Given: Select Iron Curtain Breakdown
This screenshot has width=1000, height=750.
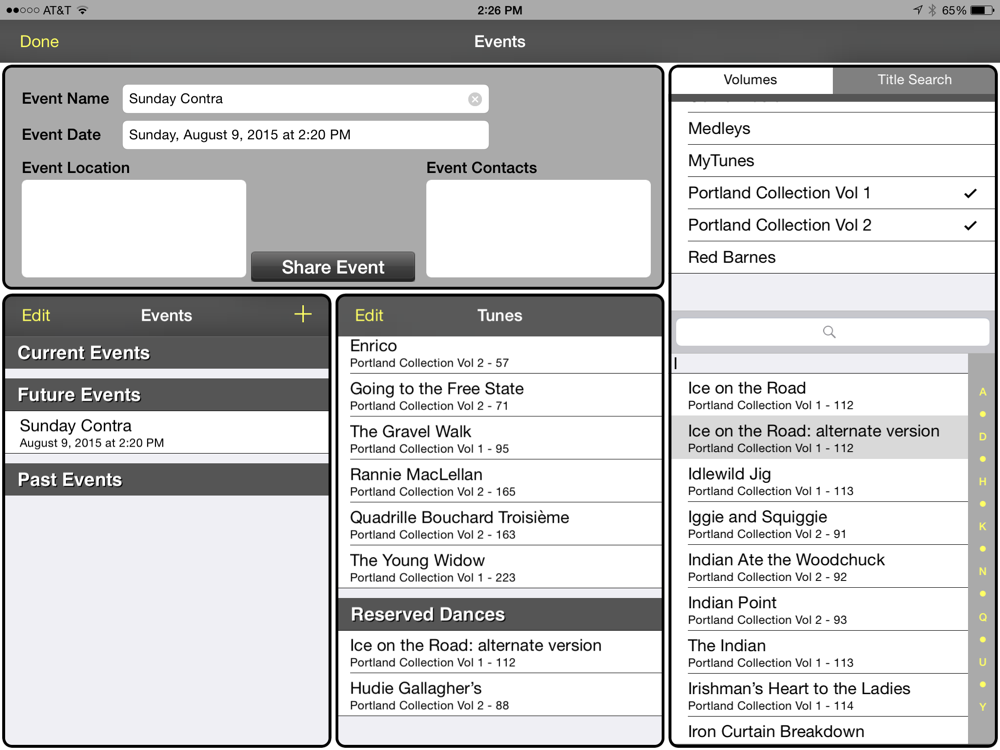Looking at the screenshot, I should tap(820, 731).
